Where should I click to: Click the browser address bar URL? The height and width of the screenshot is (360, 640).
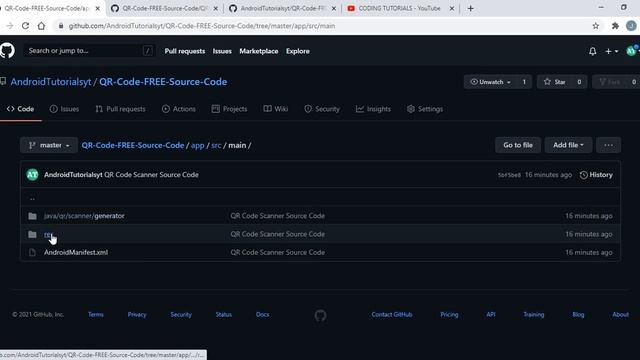pyautogui.click(x=202, y=26)
